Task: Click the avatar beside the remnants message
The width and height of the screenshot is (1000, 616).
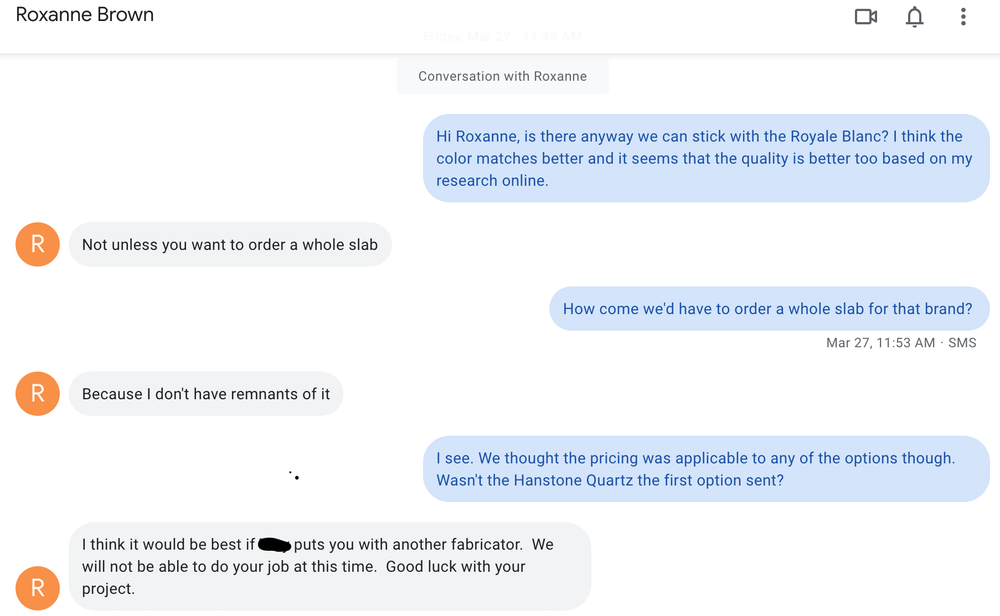Action: pyautogui.click(x=38, y=394)
